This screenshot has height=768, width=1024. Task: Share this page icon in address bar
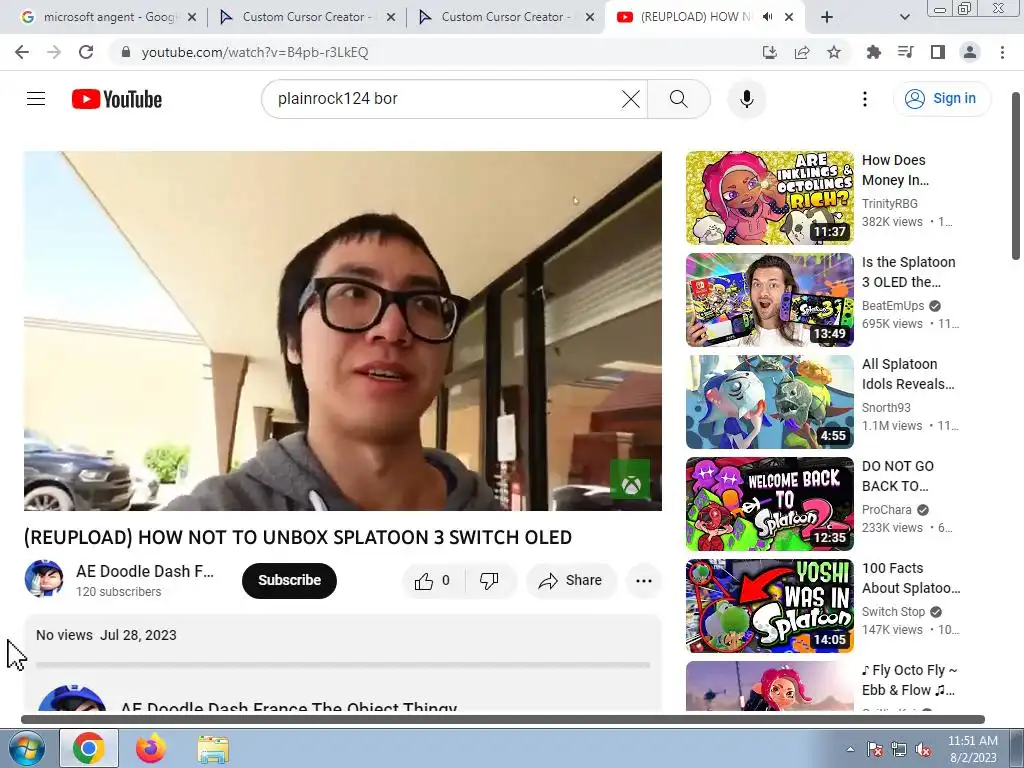(x=802, y=52)
